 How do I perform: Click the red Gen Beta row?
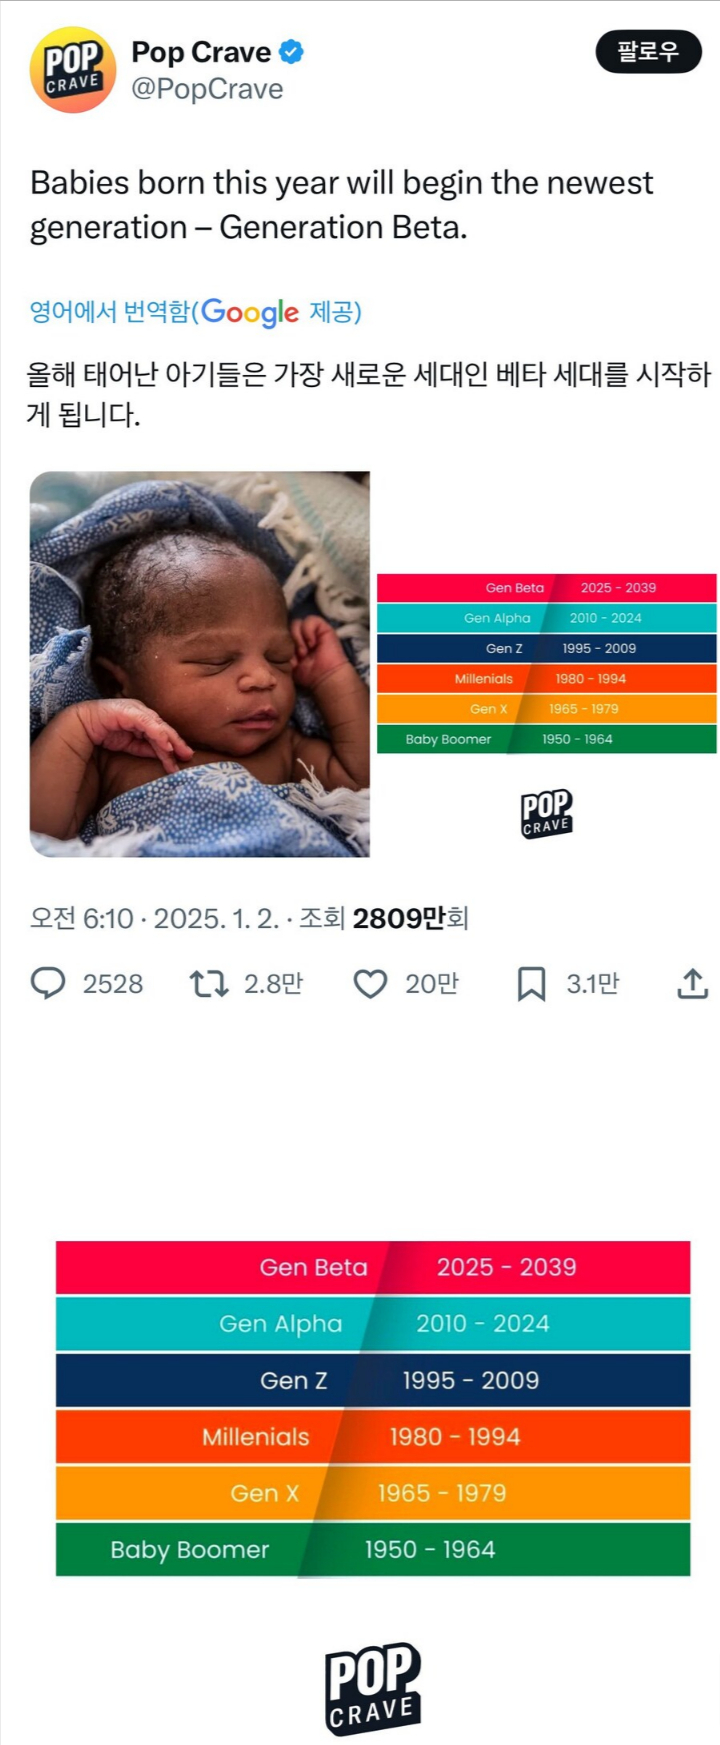coord(373,1267)
